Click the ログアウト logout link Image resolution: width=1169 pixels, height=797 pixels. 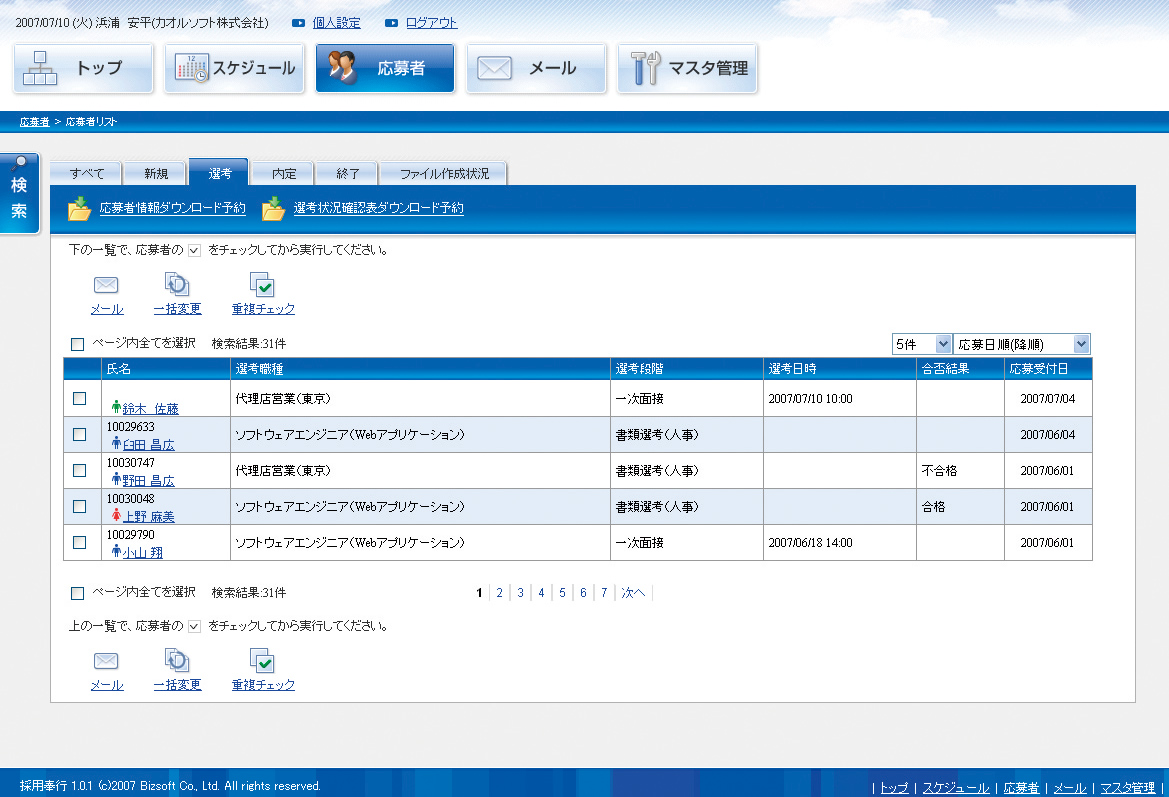coord(431,22)
